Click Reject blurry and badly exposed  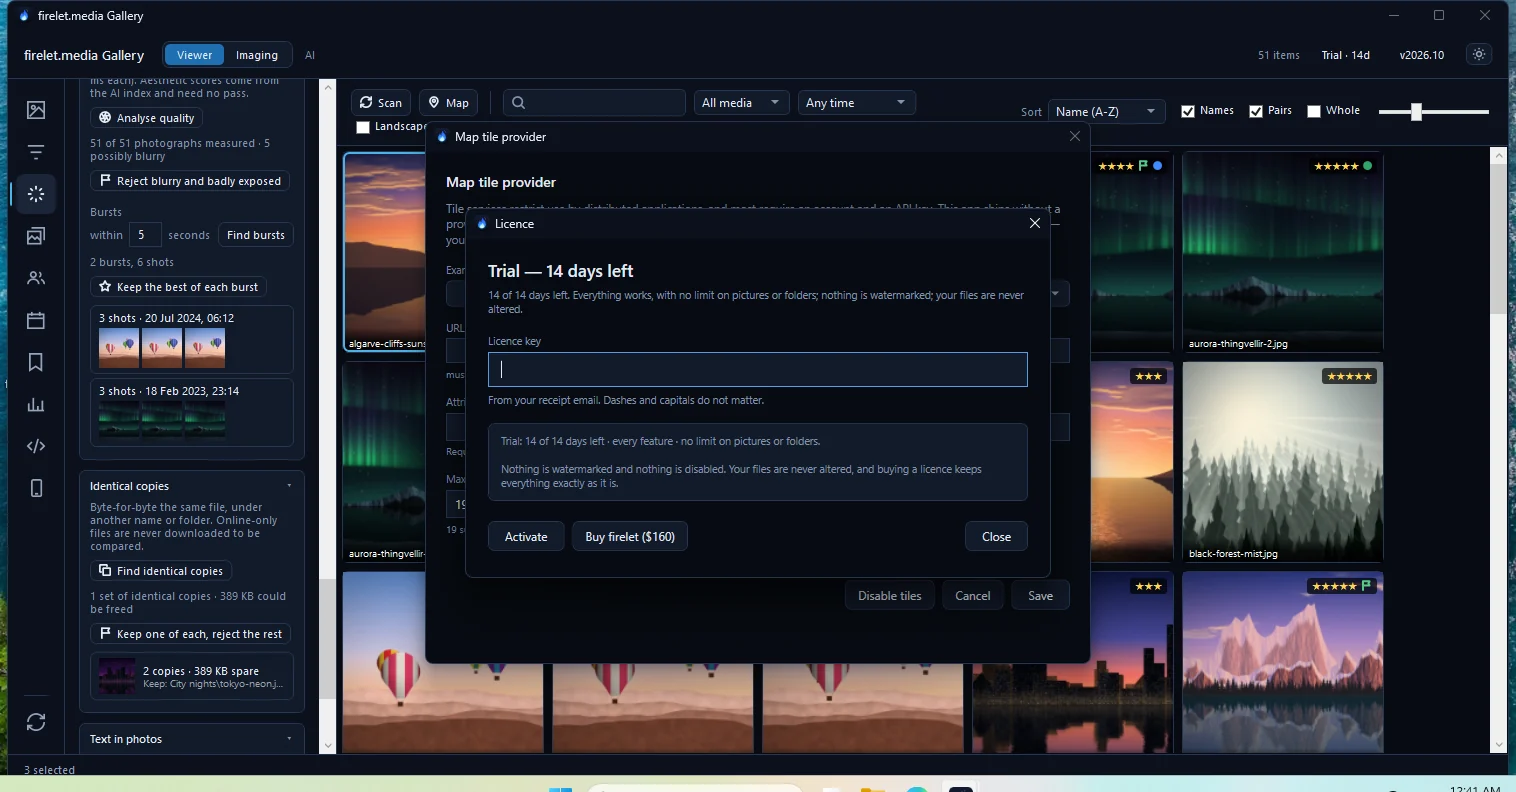point(191,181)
